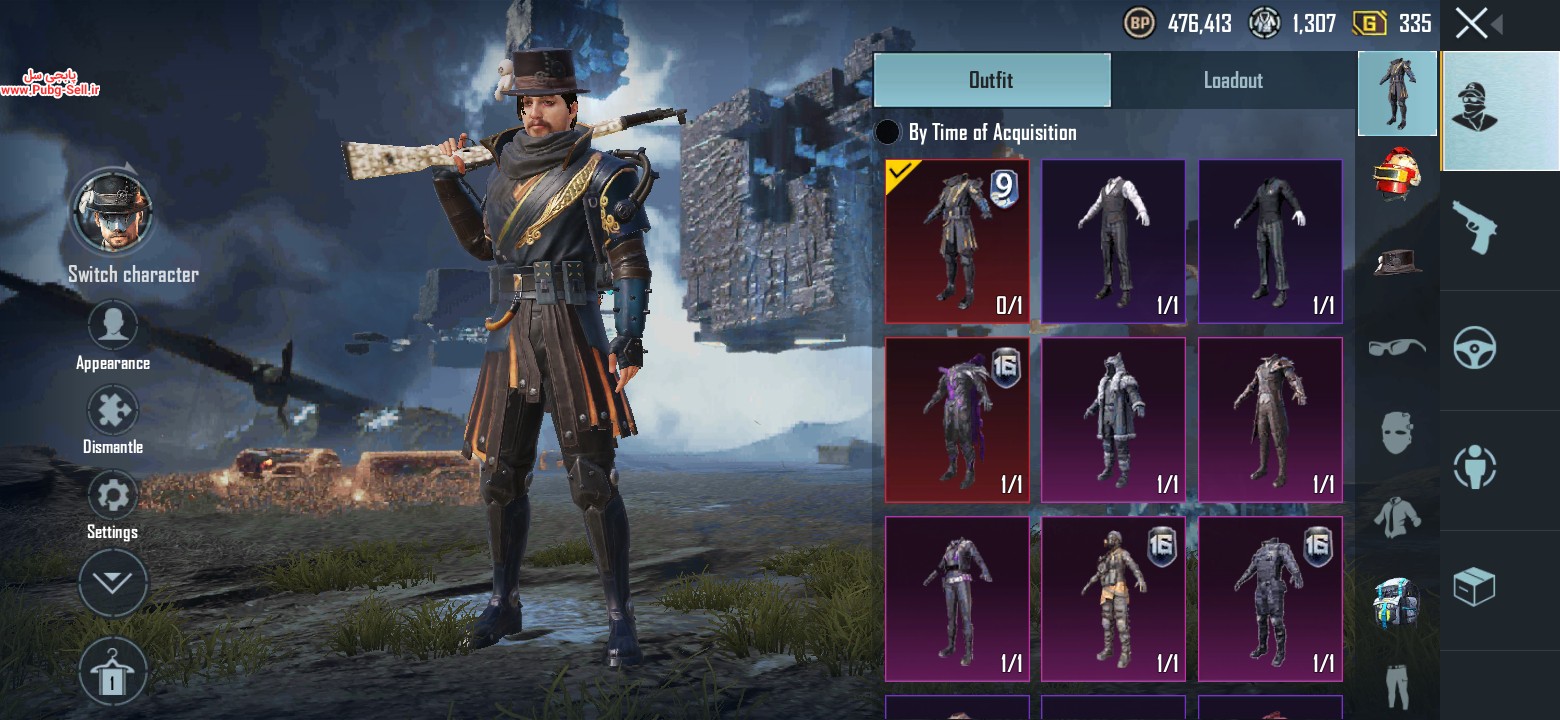Open the steering wheel vehicles section
The width and height of the screenshot is (1560, 720).
pos(1474,348)
